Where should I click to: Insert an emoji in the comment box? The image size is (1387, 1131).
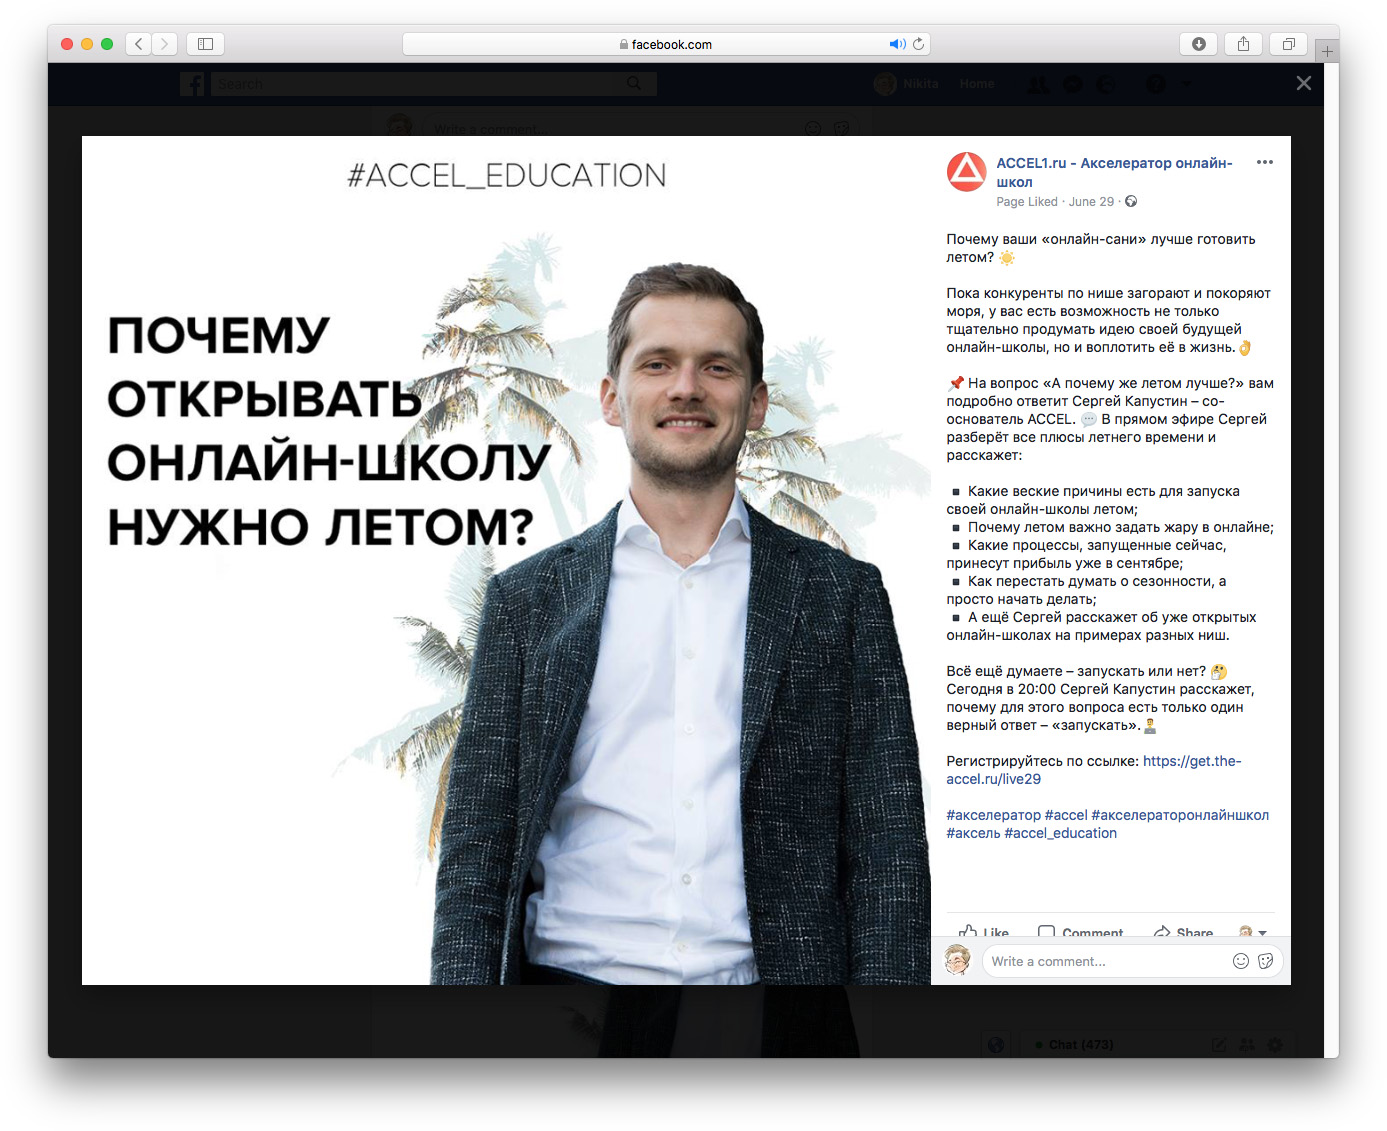pyautogui.click(x=1241, y=961)
